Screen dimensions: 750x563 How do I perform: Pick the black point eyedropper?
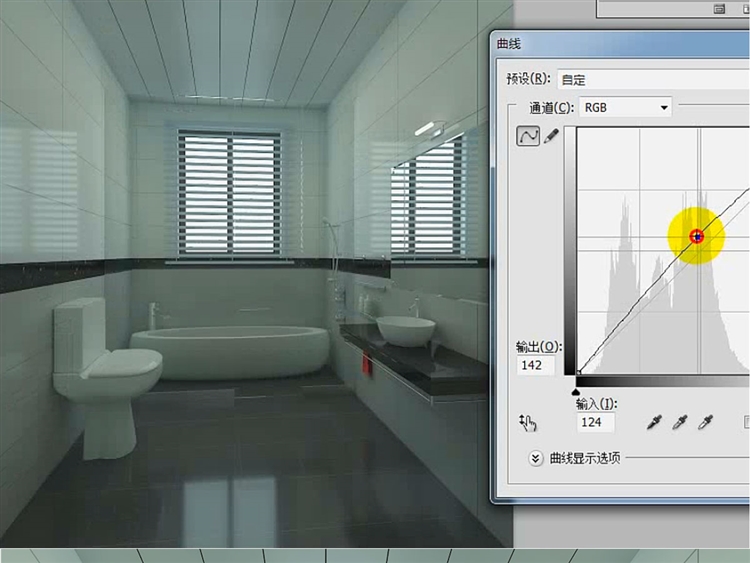point(654,422)
